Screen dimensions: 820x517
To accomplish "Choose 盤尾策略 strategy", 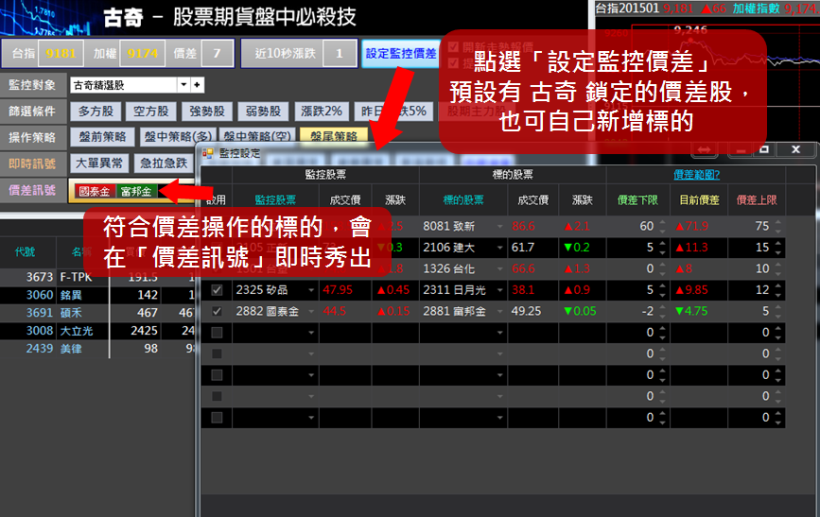I will (x=334, y=137).
